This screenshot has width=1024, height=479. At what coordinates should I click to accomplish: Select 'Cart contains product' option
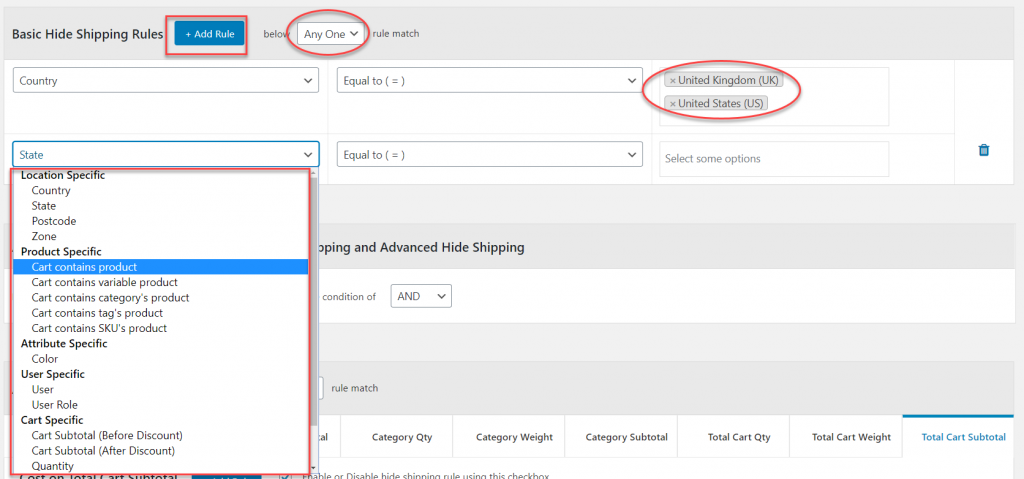[84, 267]
